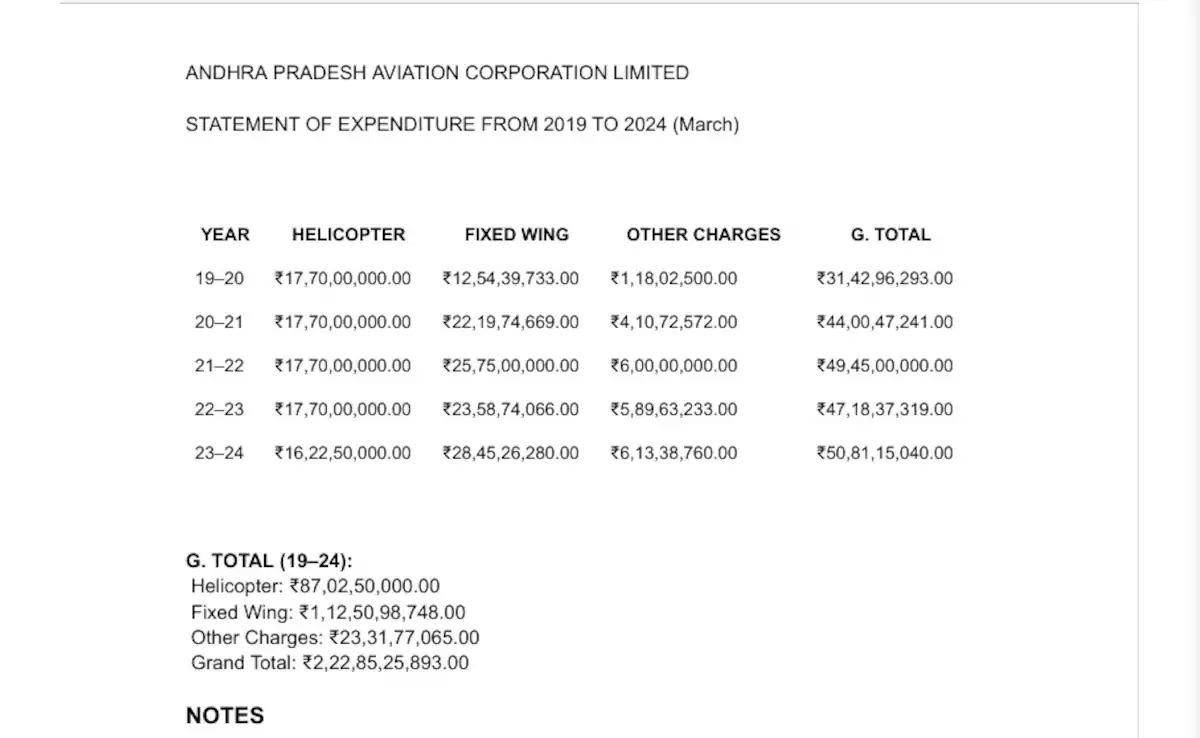Click the HELICOPTER column header
1200x738 pixels.
[348, 235]
